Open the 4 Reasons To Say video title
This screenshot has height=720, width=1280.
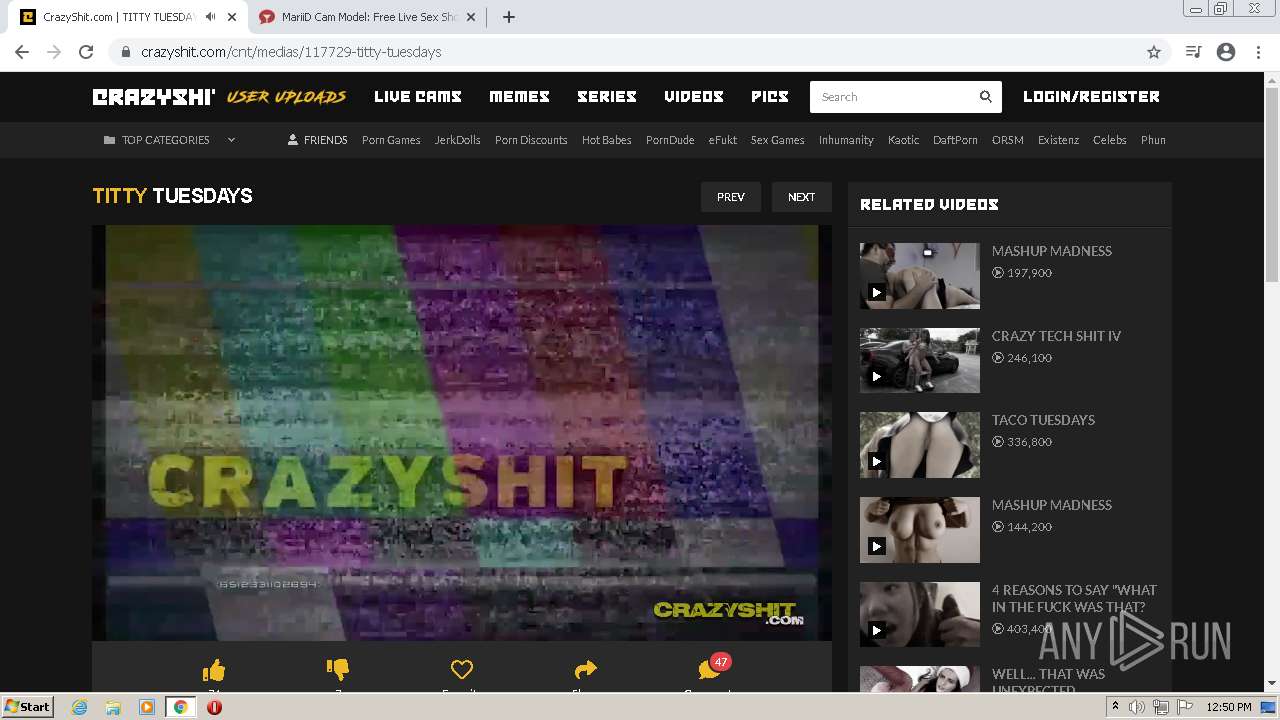pyautogui.click(x=1074, y=598)
